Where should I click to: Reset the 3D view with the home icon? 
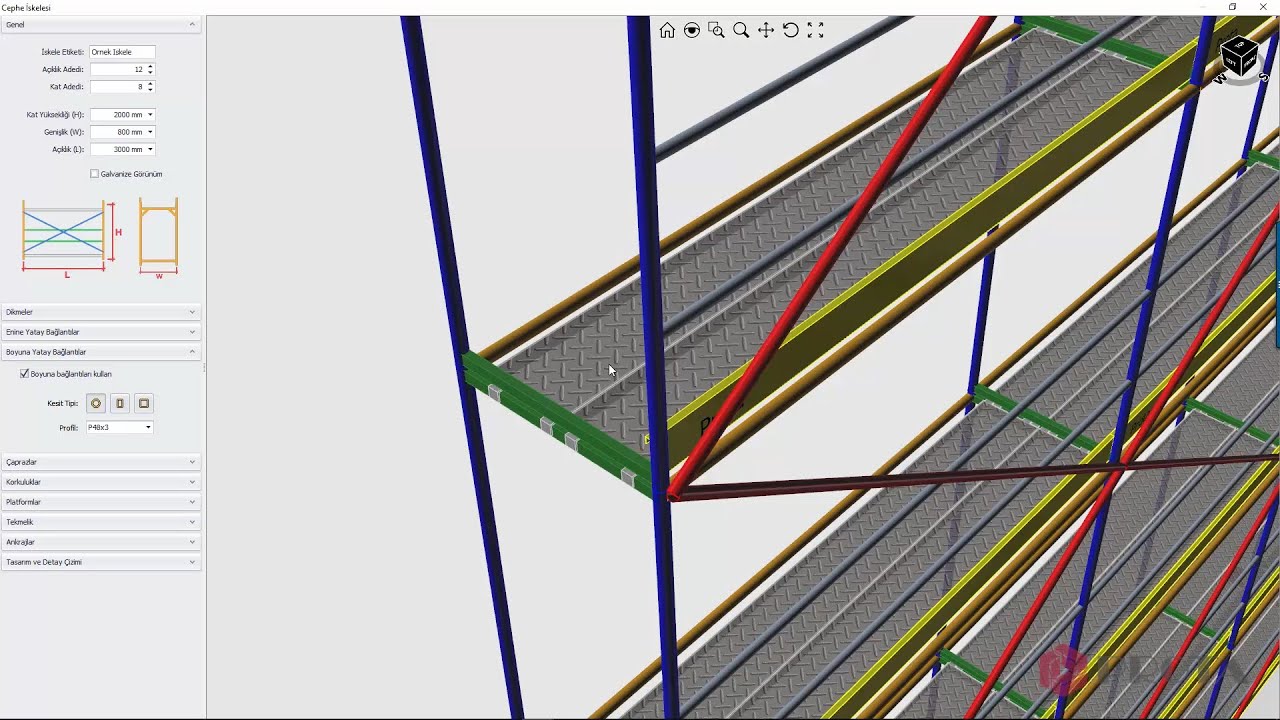(667, 30)
